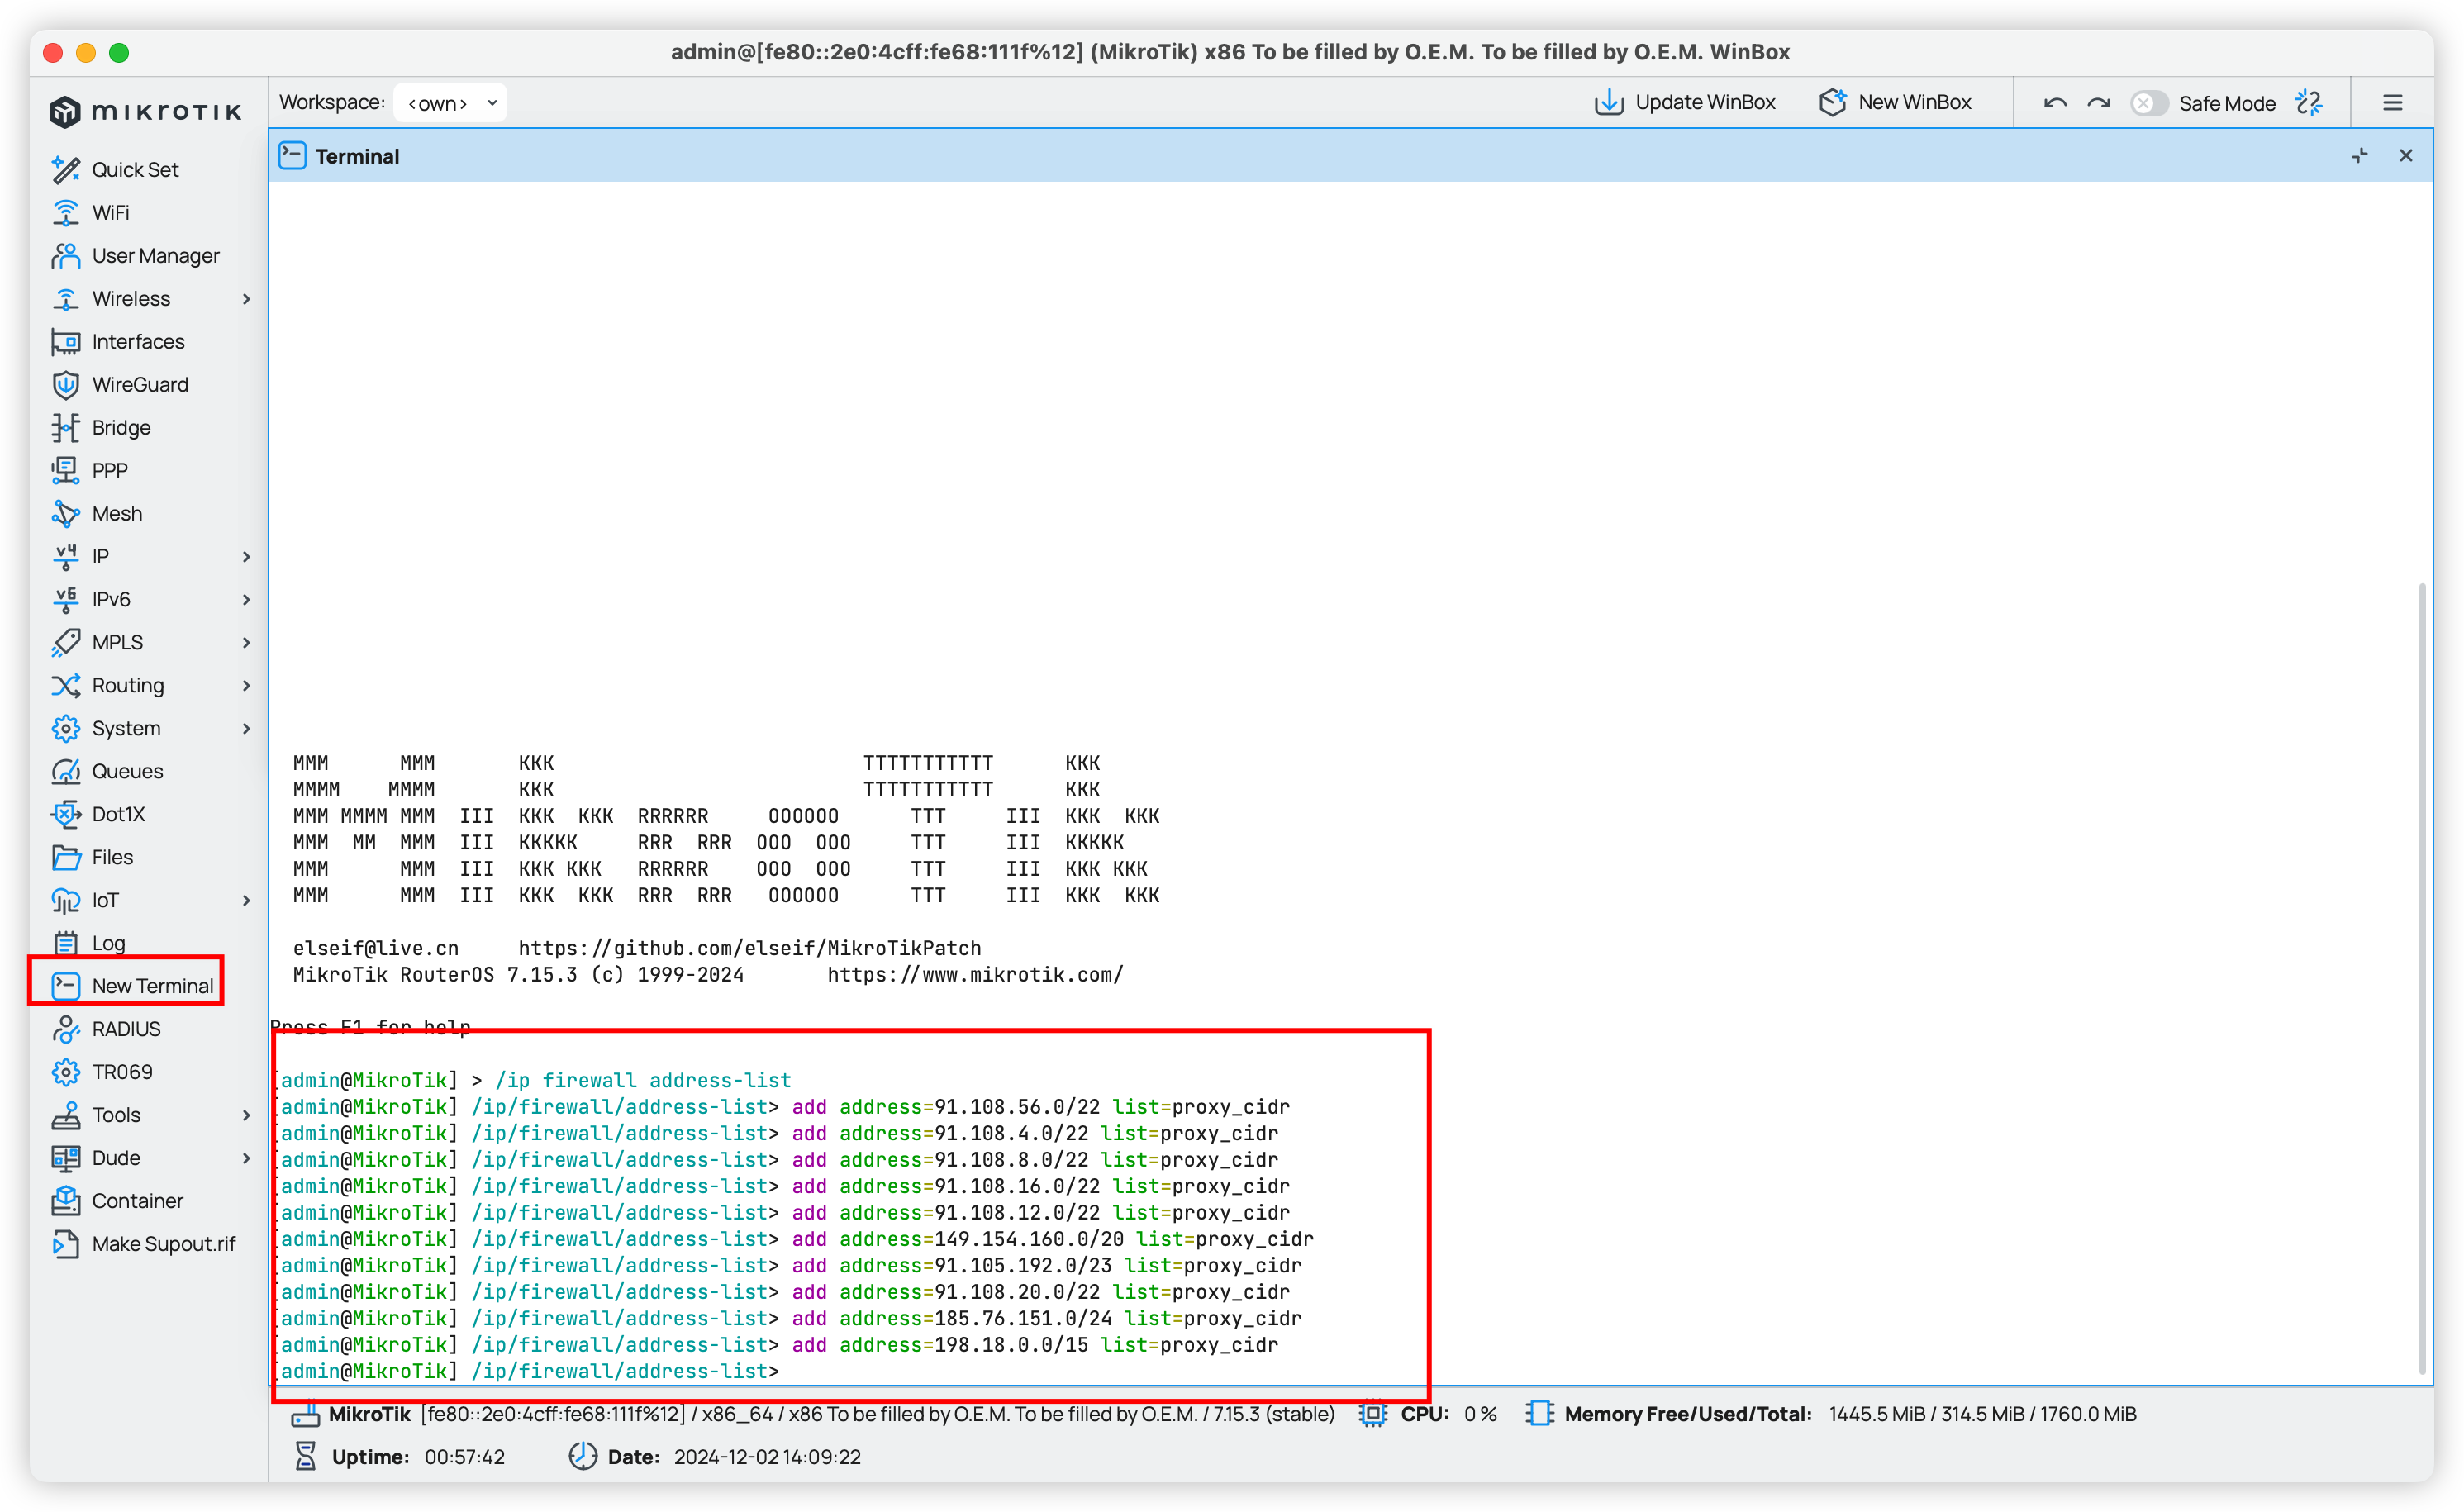Open the Dot1X sidebar icon
Viewport: 2464px width, 1512px height.
coord(66,815)
